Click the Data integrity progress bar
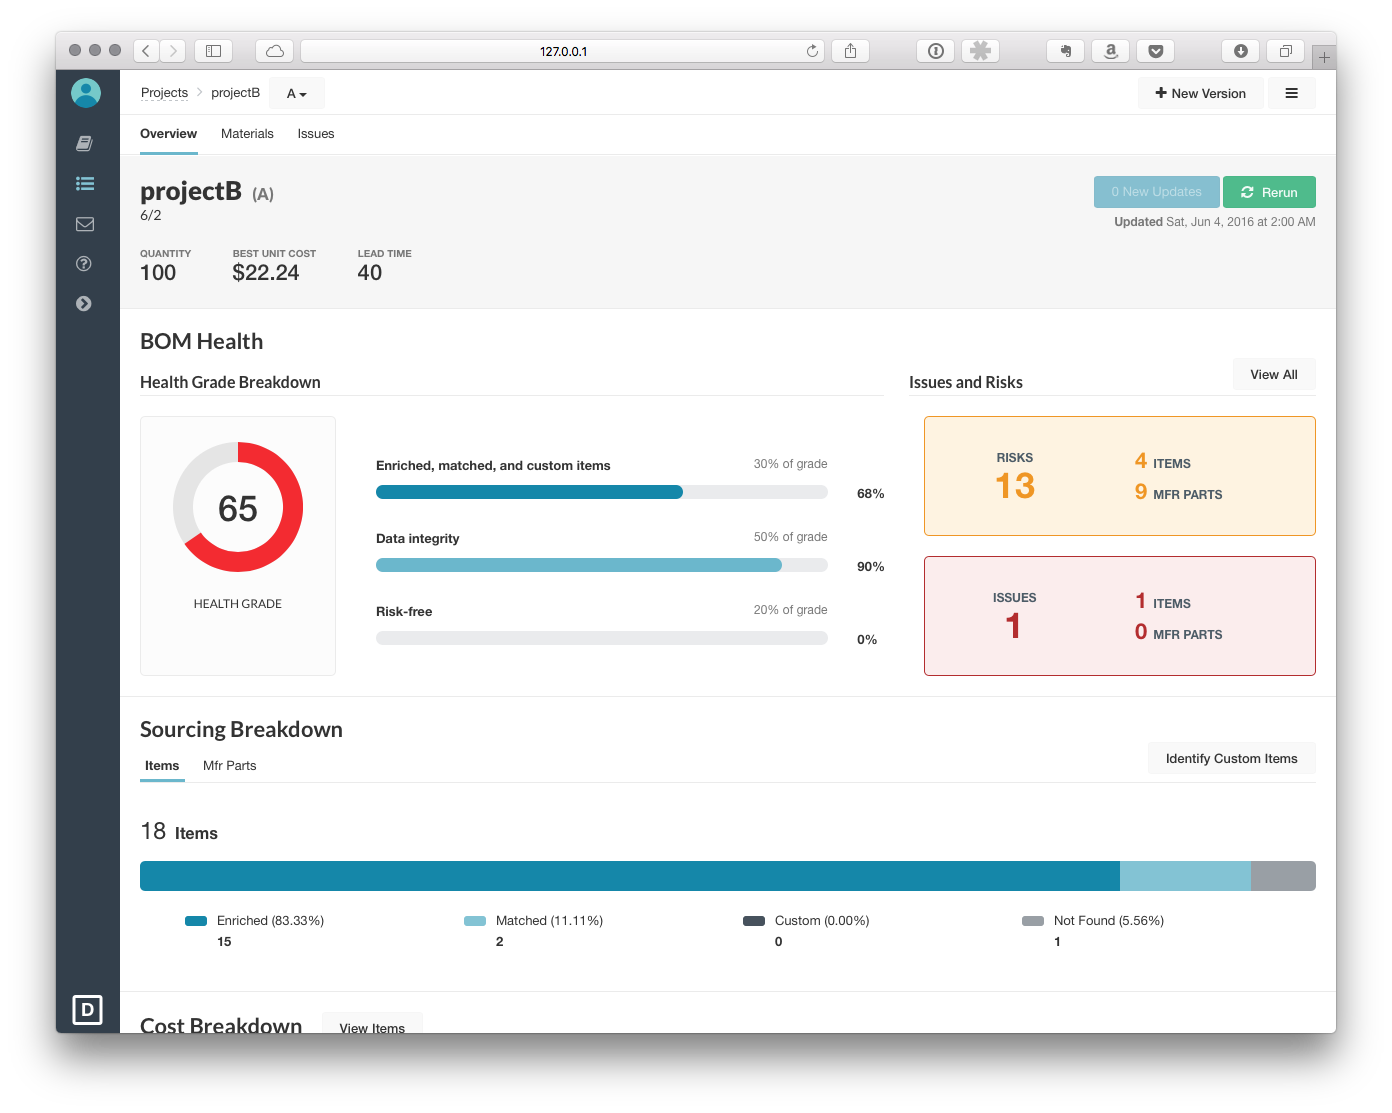Viewport: 1392px width, 1113px height. point(601,565)
